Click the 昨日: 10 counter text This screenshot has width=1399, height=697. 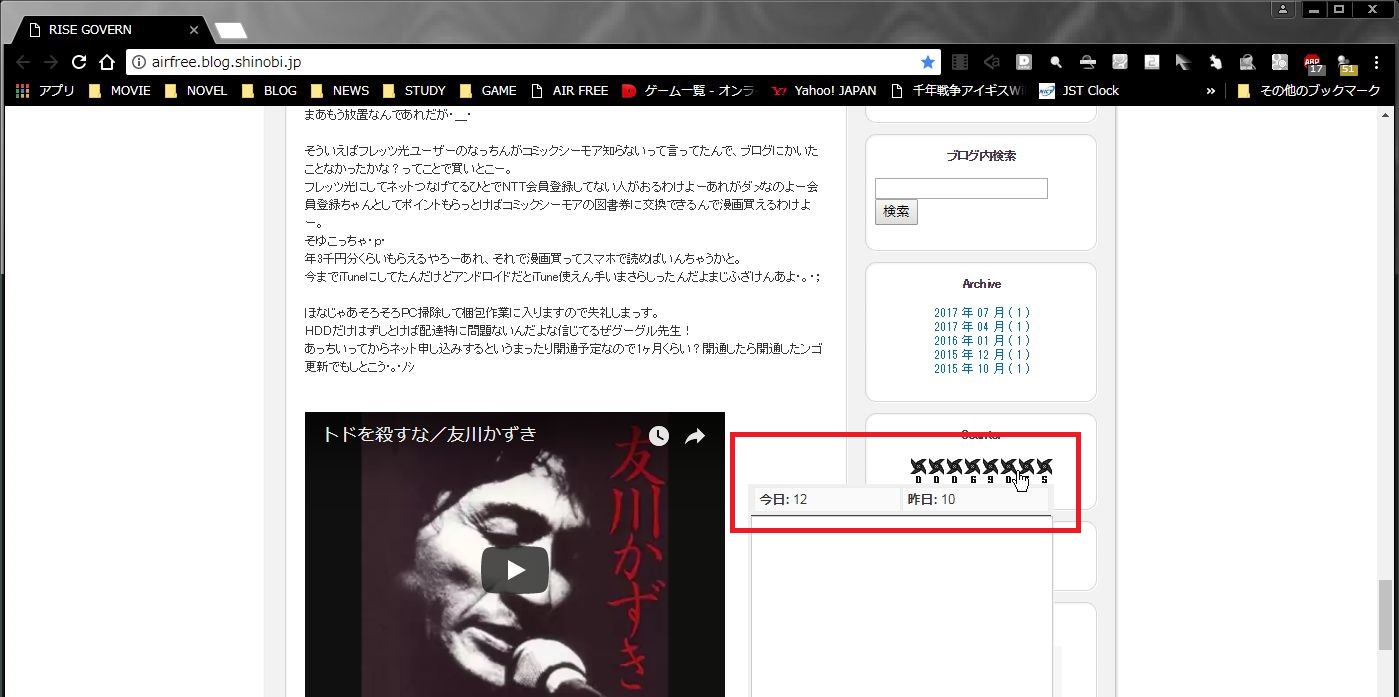pyautogui.click(x=931, y=499)
